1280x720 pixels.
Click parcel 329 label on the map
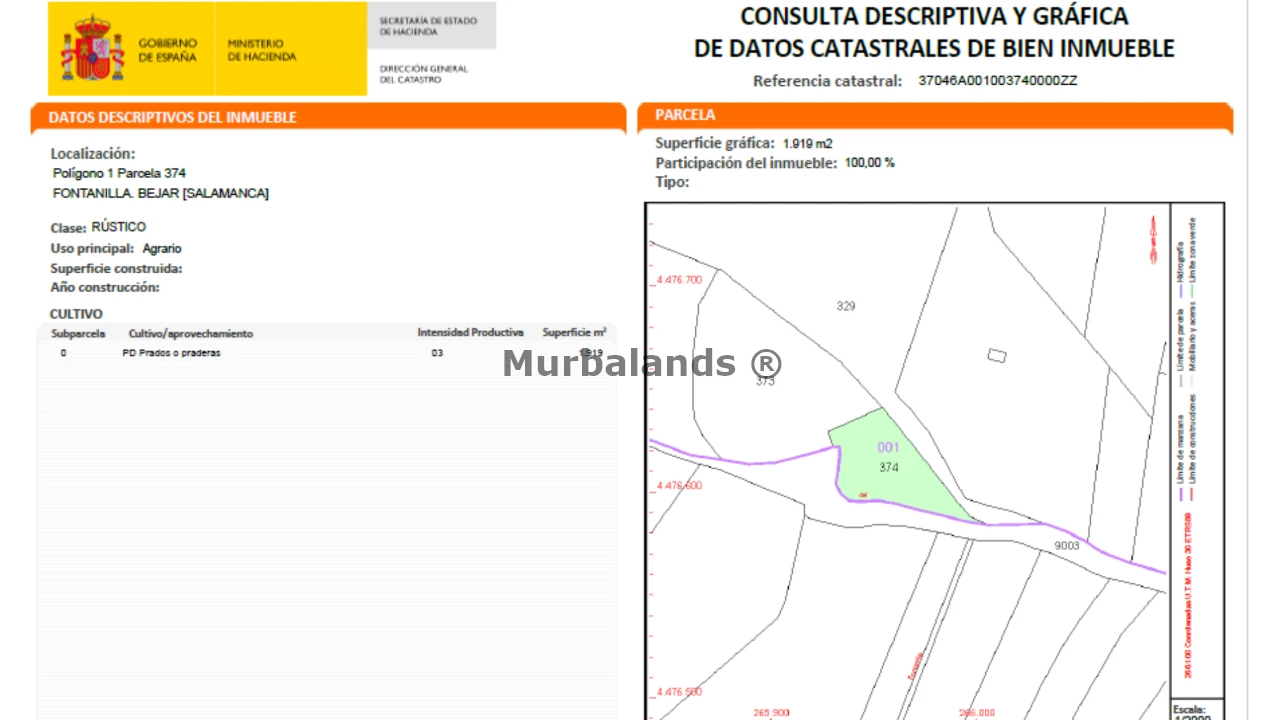click(x=846, y=306)
